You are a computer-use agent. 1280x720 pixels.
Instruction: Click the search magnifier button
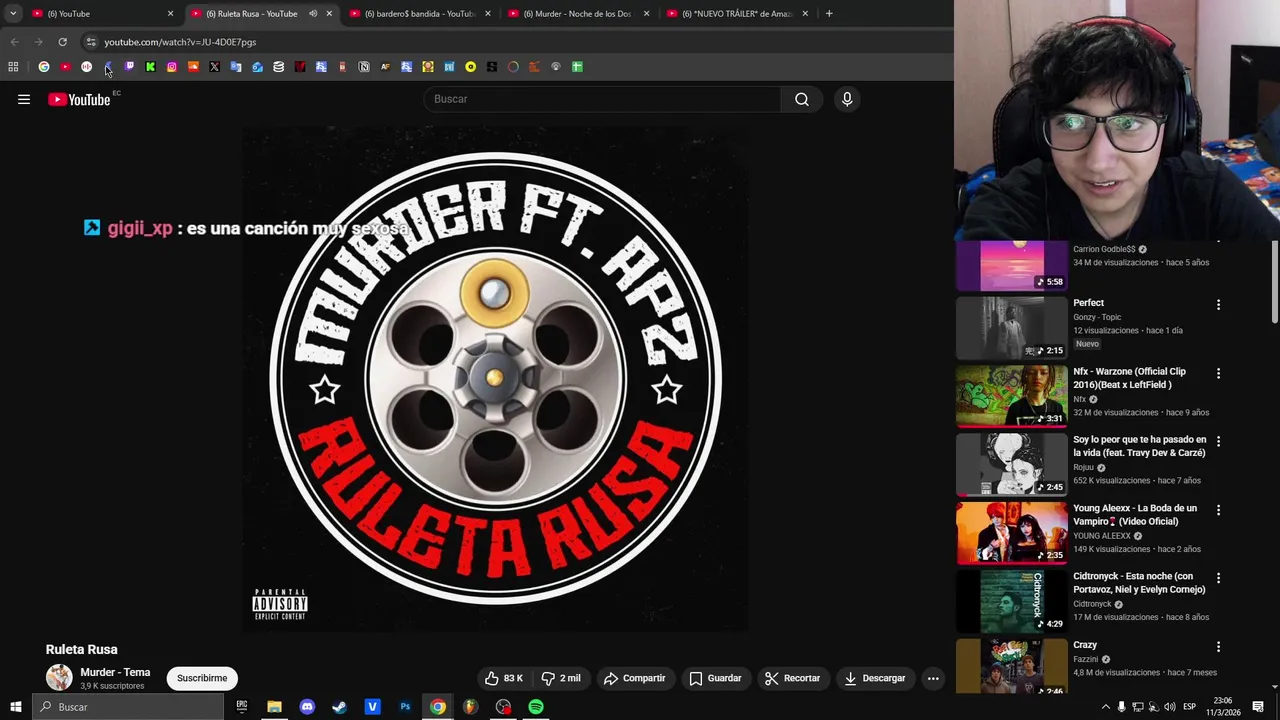pyautogui.click(x=802, y=99)
